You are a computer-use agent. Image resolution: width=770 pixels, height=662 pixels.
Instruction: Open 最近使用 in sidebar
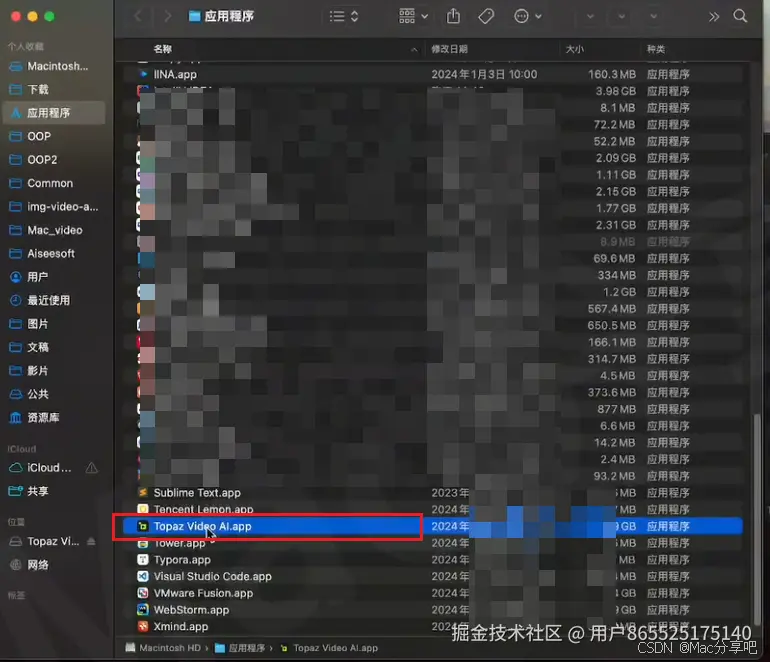click(x=54, y=300)
